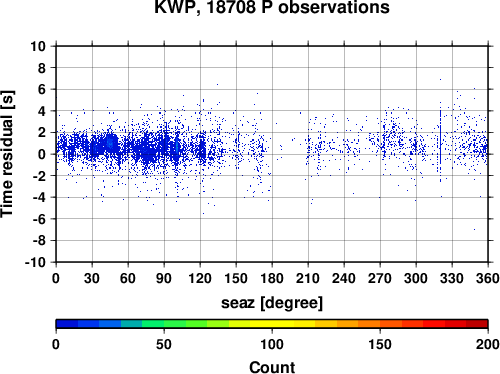This screenshot has width=500, height=374.
Task: Click the y-axis tick label 0
Action: 42,154
